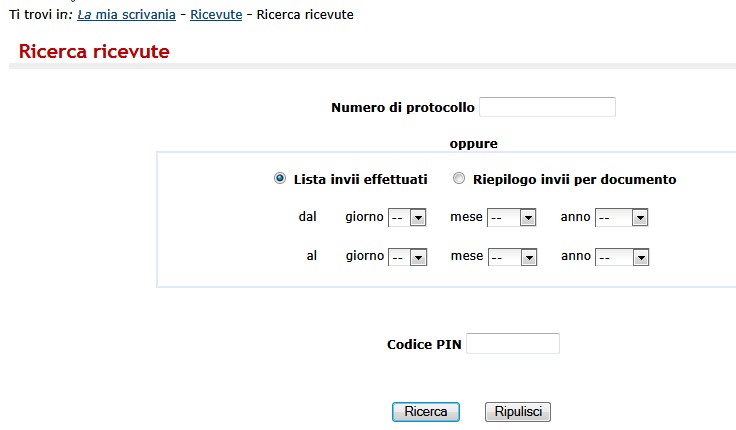Image resolution: width=736 pixels, height=430 pixels.
Task: Open the 'dal' giorno dropdown
Action: pos(407,217)
